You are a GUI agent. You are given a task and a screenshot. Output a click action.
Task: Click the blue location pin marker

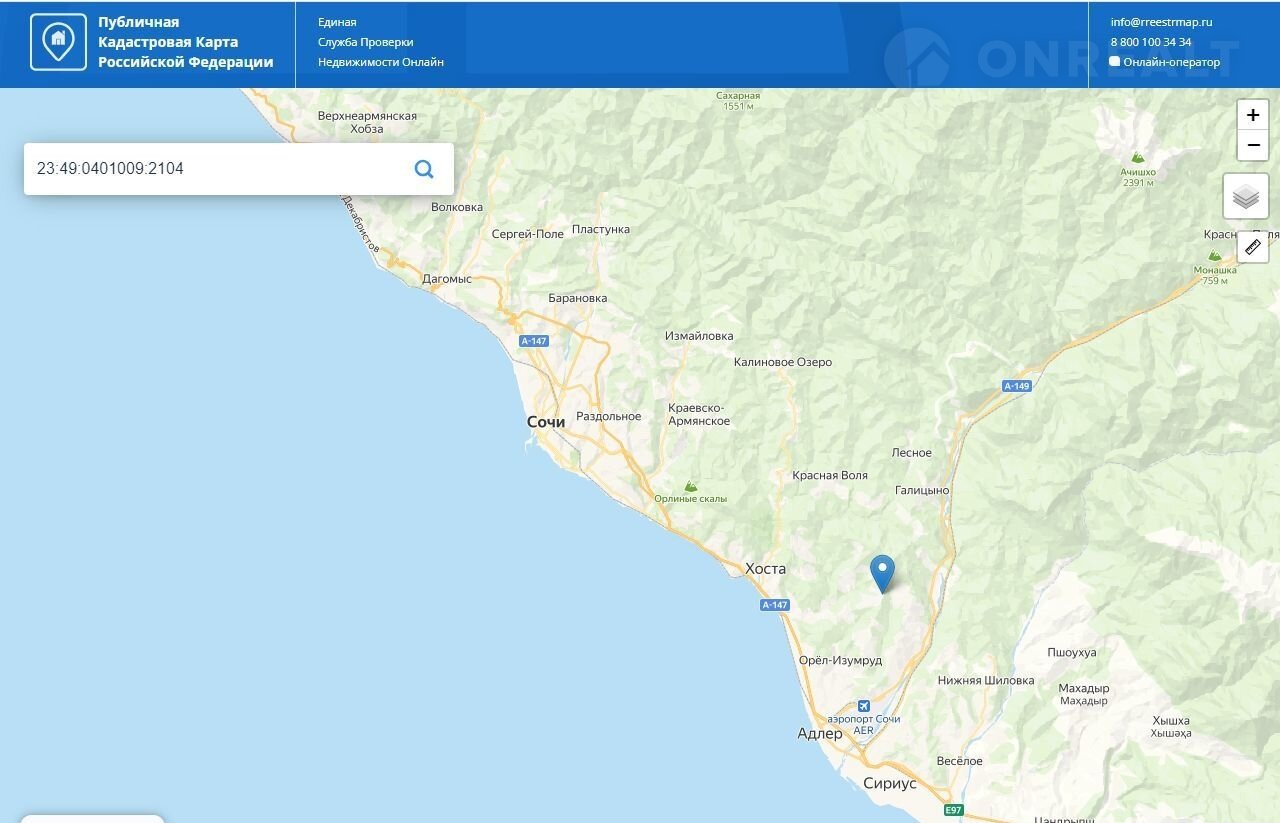click(x=882, y=573)
